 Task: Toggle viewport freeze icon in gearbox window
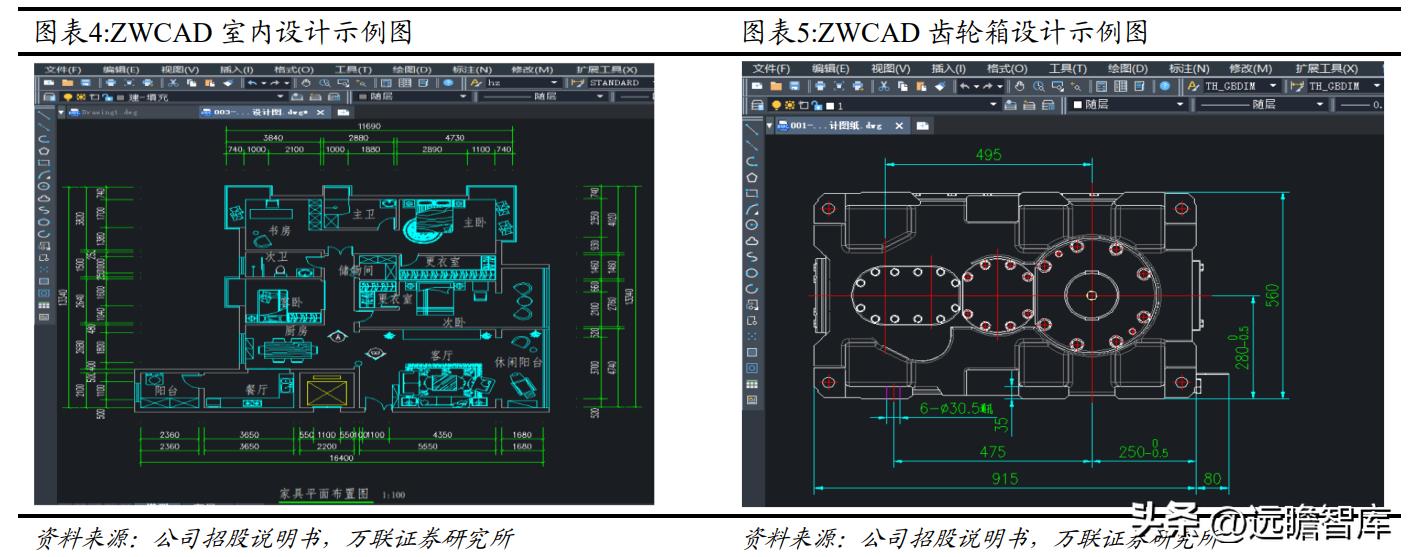[x=803, y=105]
